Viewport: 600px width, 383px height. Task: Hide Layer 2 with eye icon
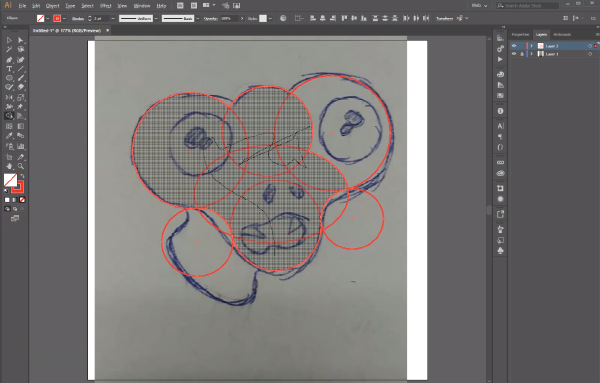[x=514, y=46]
